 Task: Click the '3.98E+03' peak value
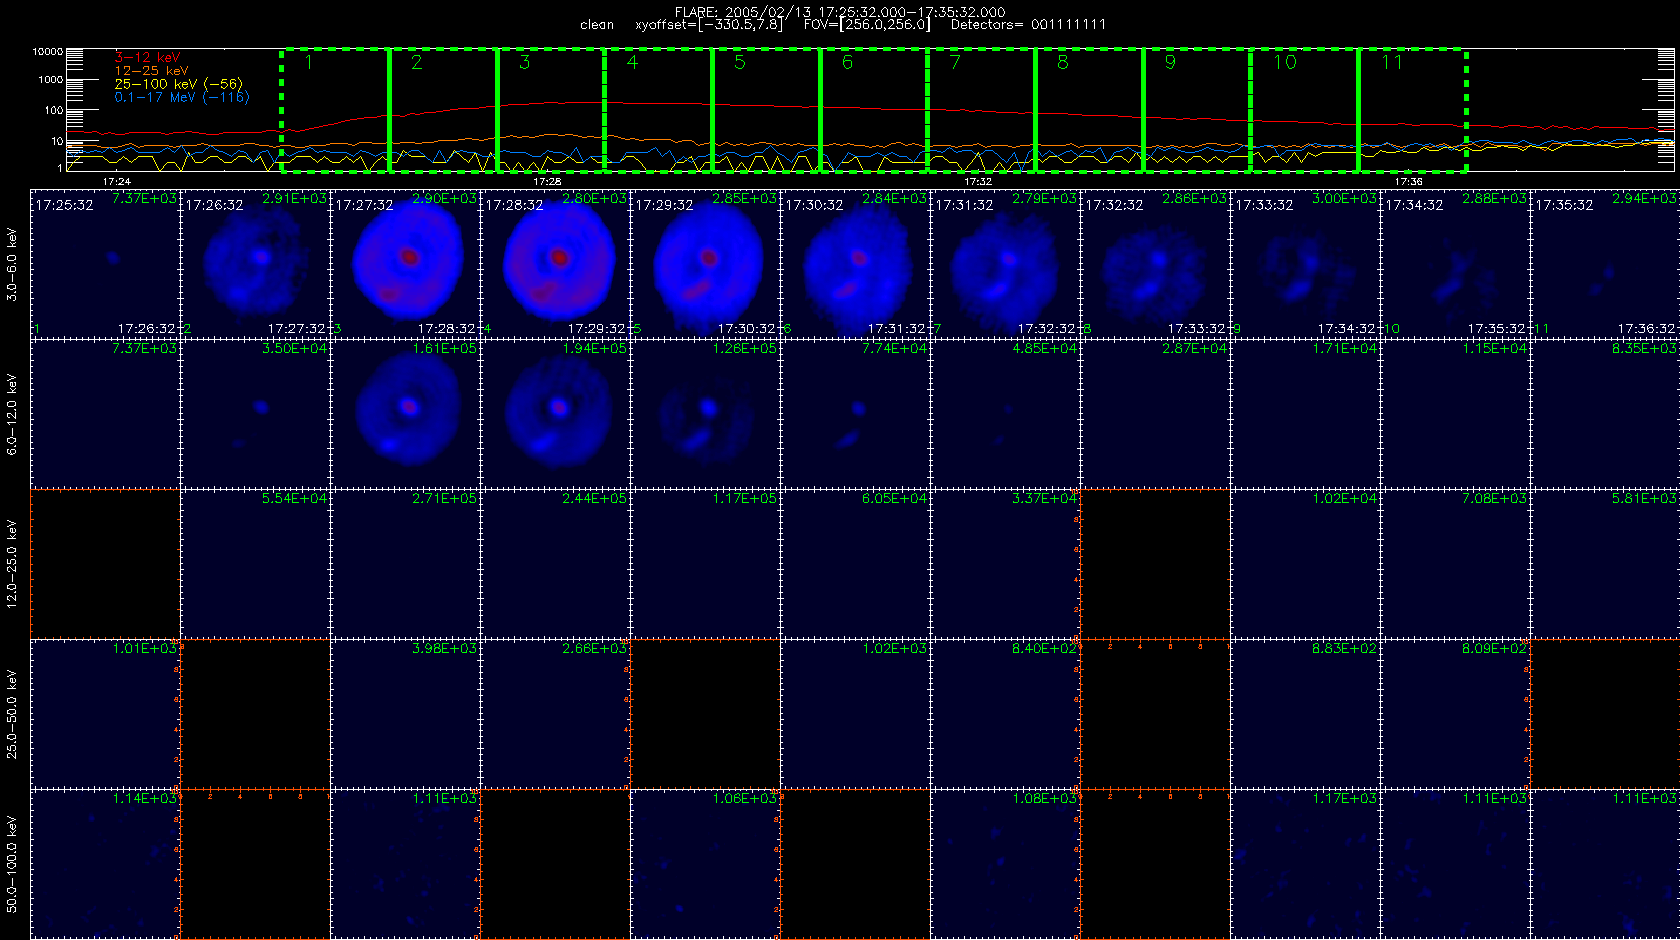coord(444,649)
